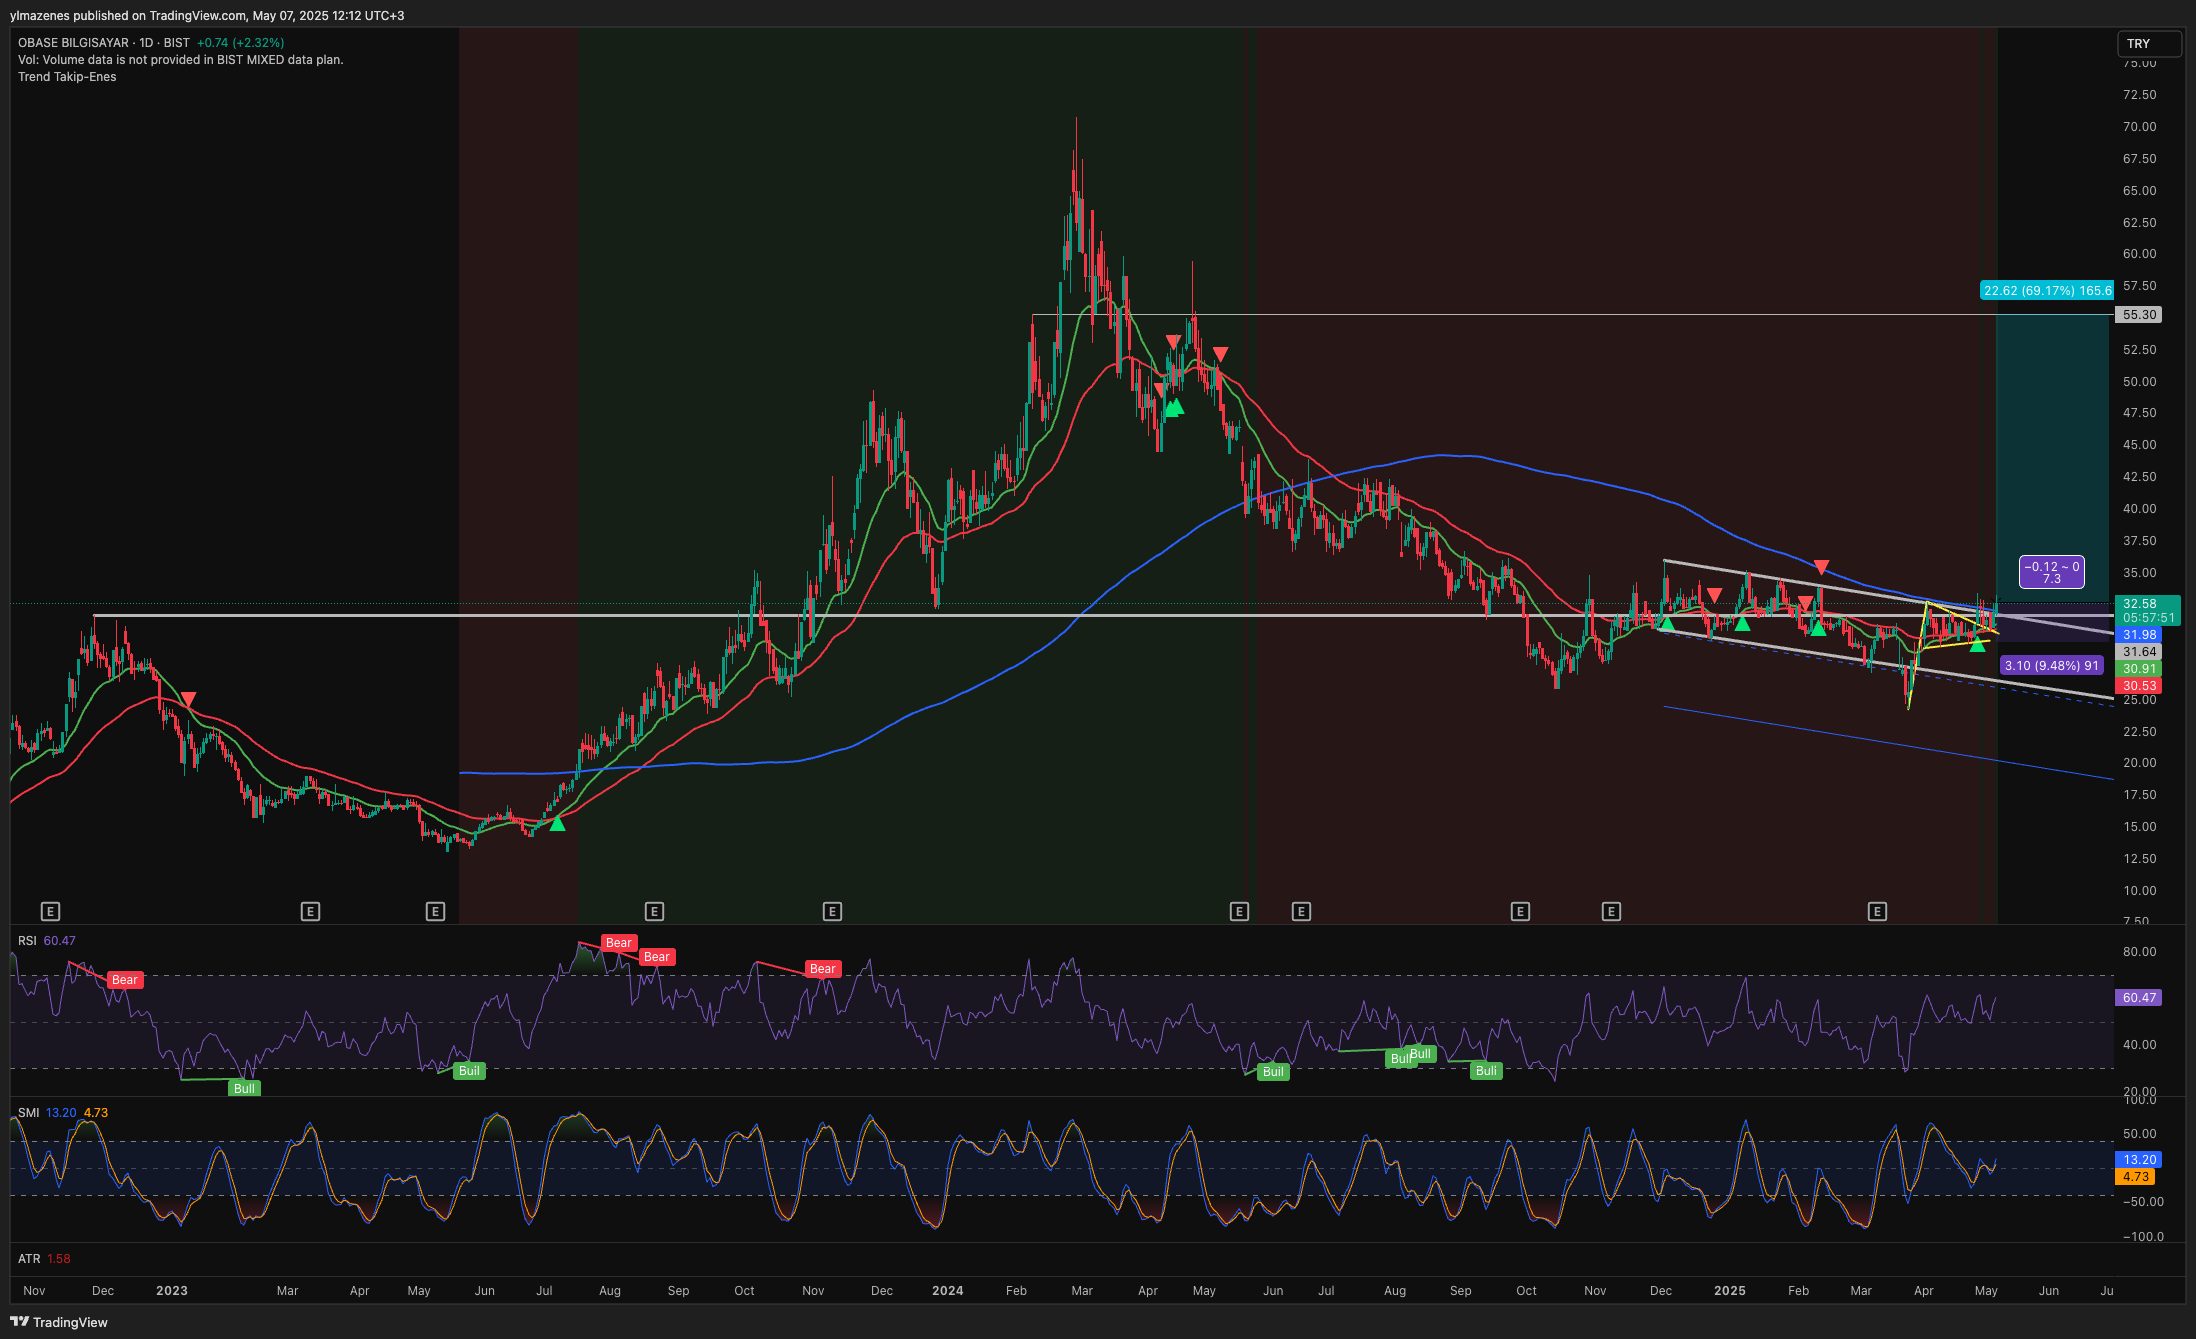This screenshot has width=2196, height=1339.
Task: Click the +0.74 (+2.32%) price change text
Action: click(240, 43)
